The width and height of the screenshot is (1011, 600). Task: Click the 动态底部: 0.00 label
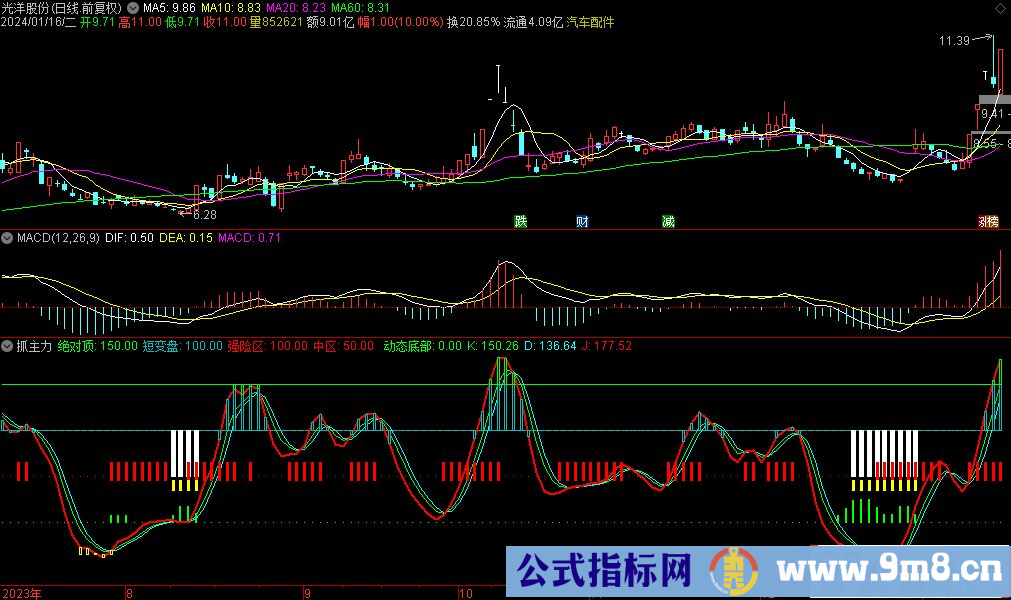coord(423,346)
